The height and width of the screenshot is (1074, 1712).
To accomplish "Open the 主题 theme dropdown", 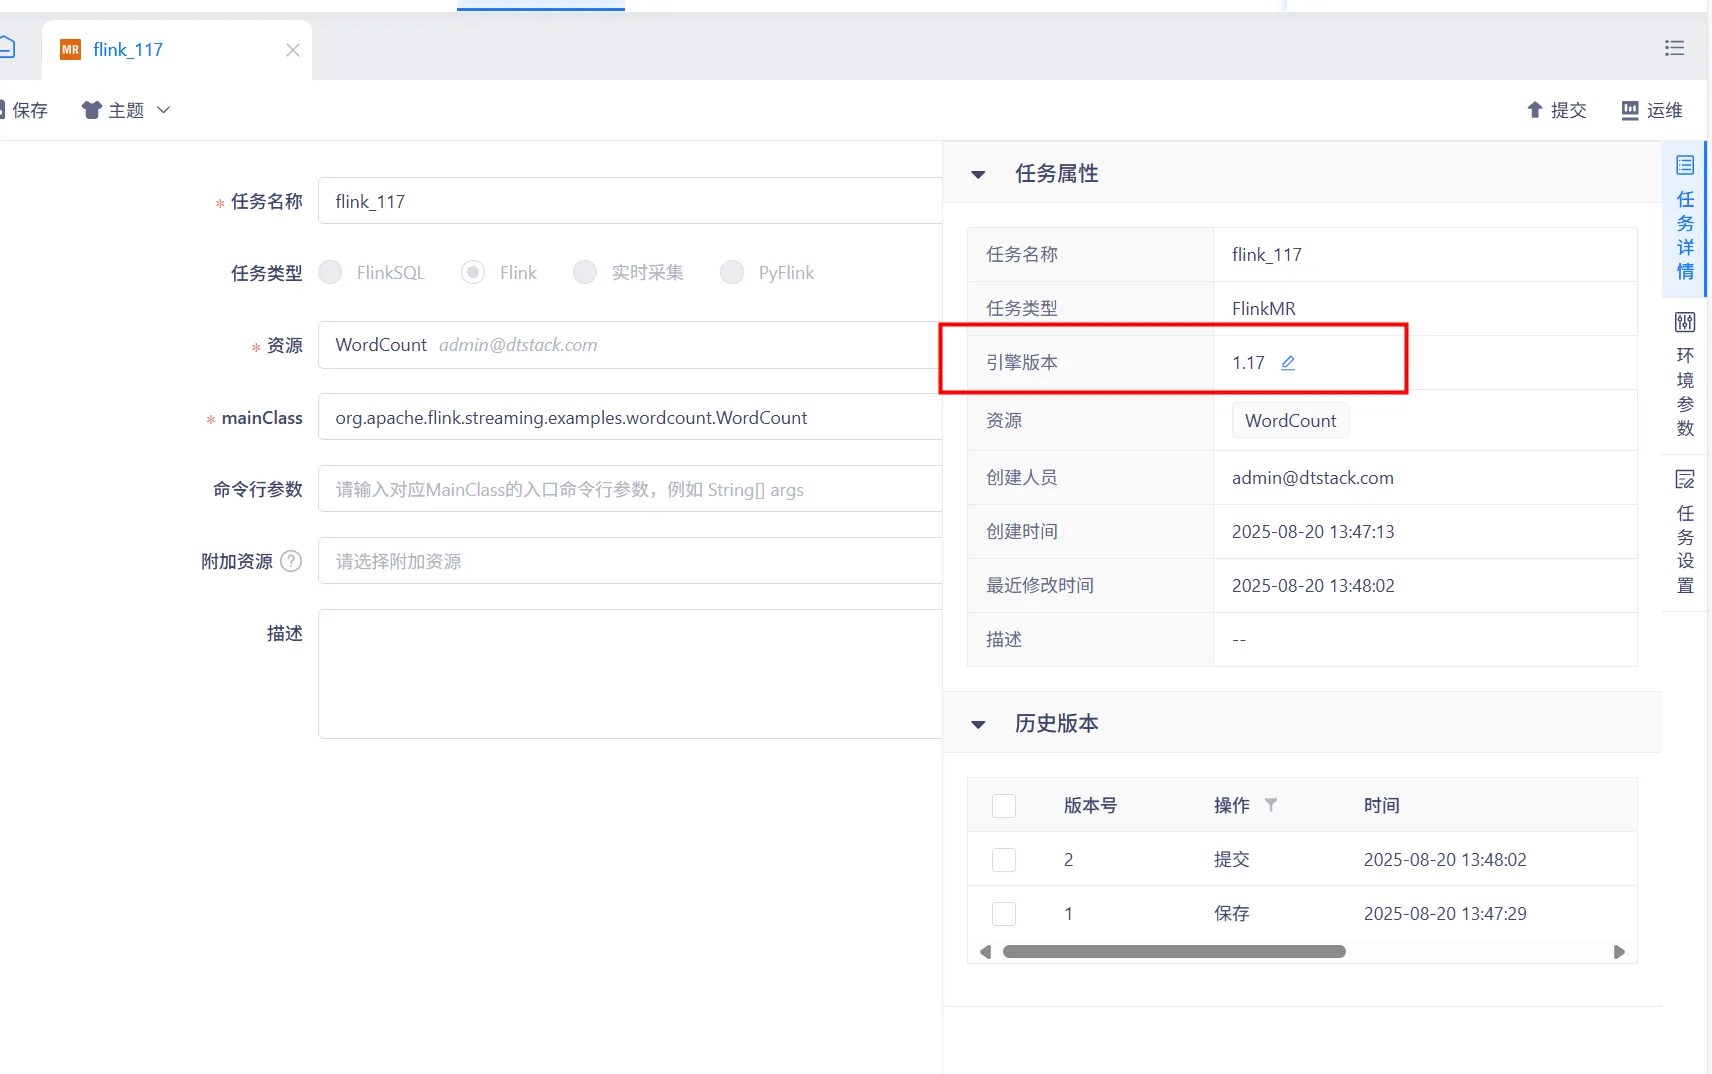I will click(126, 110).
